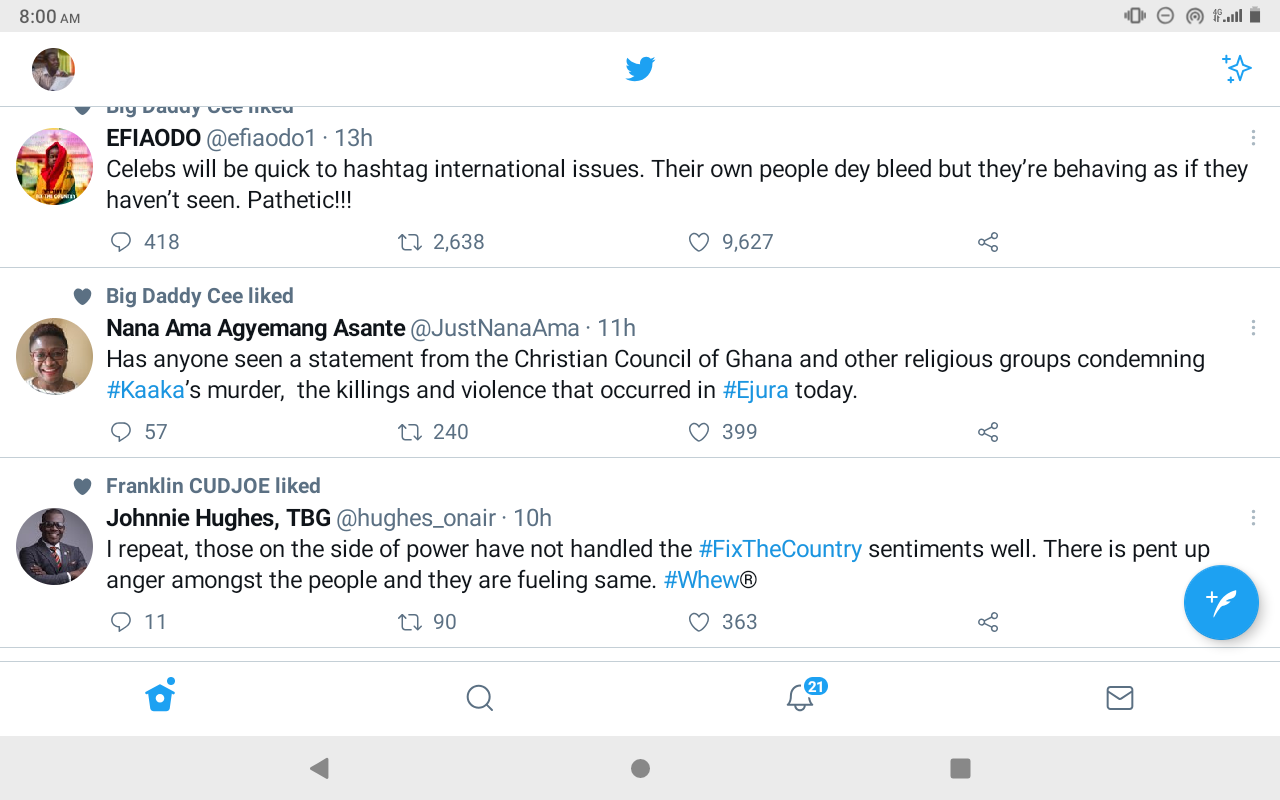Open the profile picture in the top bar
The height and width of the screenshot is (800, 1280).
point(54,69)
